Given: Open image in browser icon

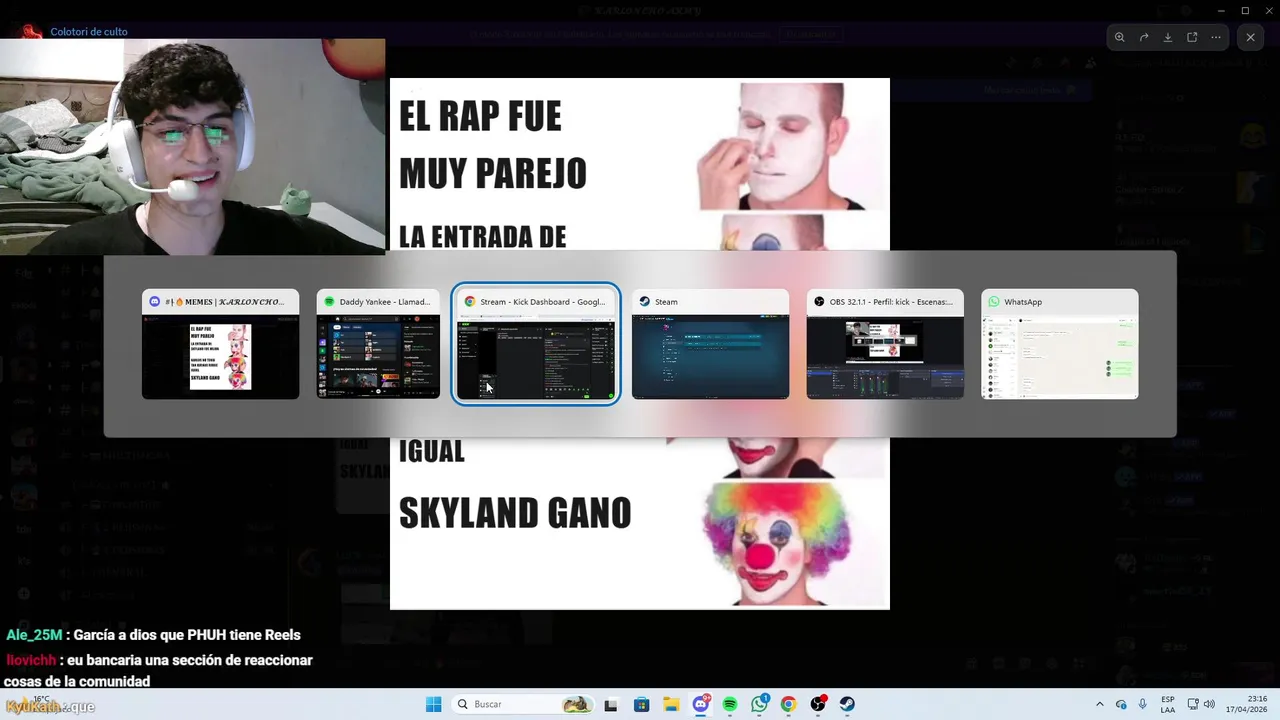Looking at the screenshot, I should (1192, 37).
